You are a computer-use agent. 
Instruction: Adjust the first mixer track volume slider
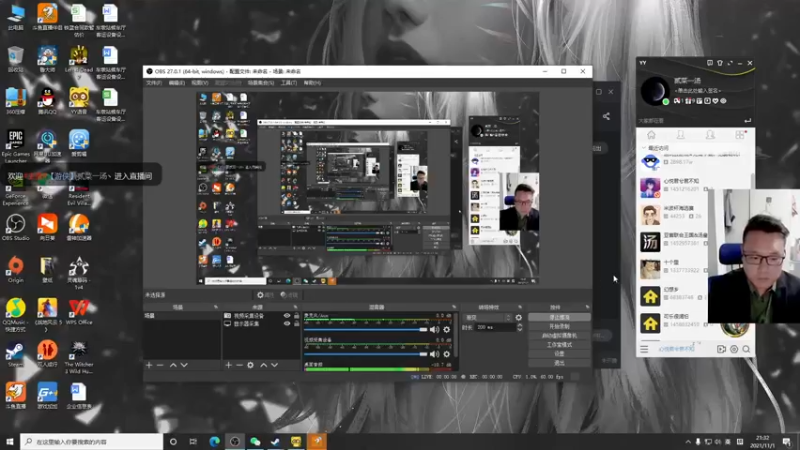[x=365, y=330]
